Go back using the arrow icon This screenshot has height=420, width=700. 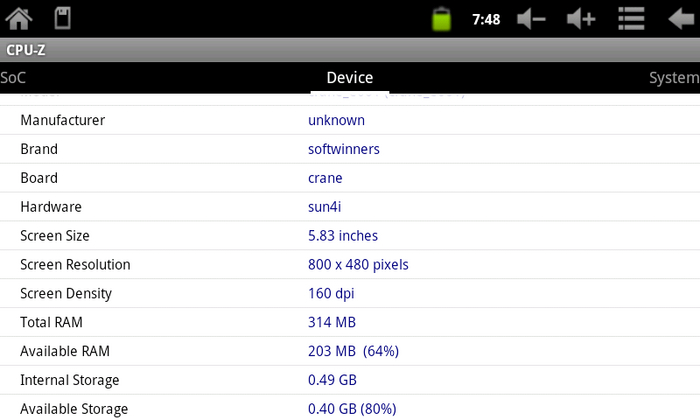click(681, 19)
